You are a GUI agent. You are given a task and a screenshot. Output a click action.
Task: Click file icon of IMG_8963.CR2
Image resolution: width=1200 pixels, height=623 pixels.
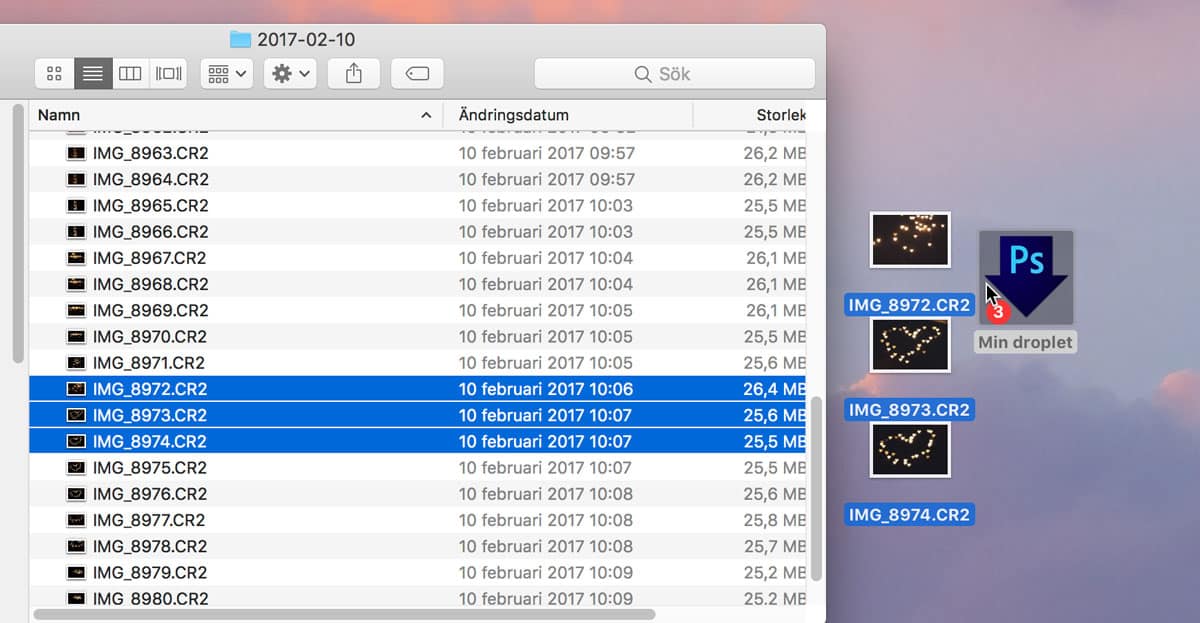76,154
